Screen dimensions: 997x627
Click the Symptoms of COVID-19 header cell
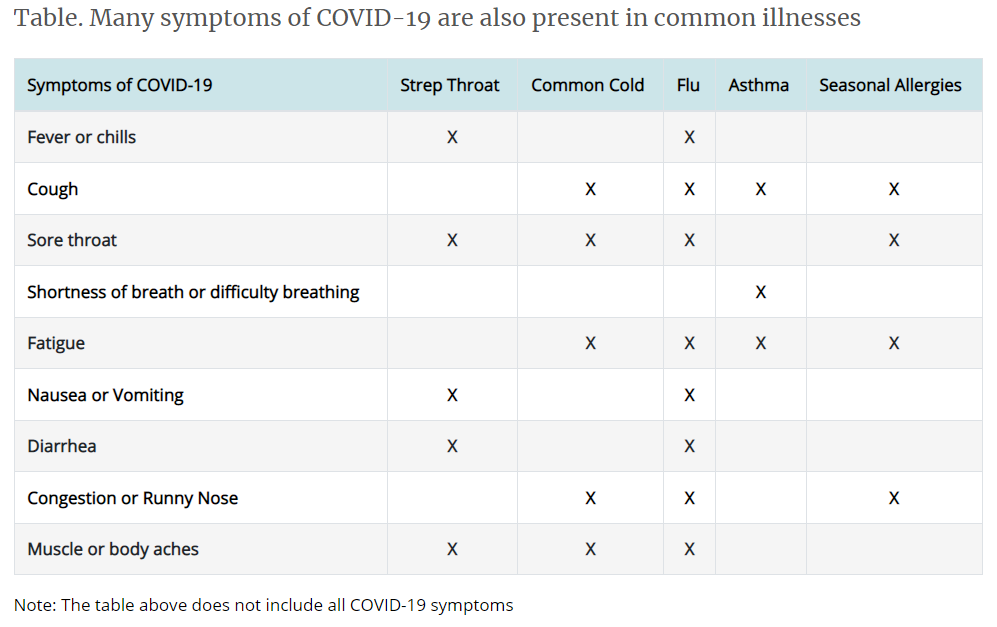(120, 85)
